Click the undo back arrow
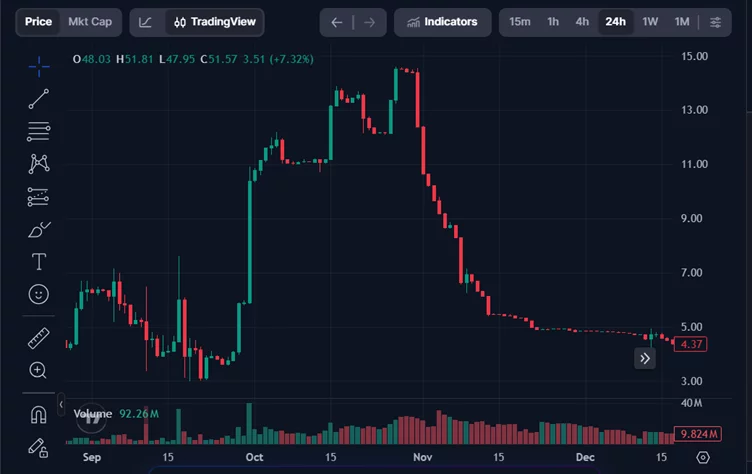This screenshot has height=474, width=752. 337,22
